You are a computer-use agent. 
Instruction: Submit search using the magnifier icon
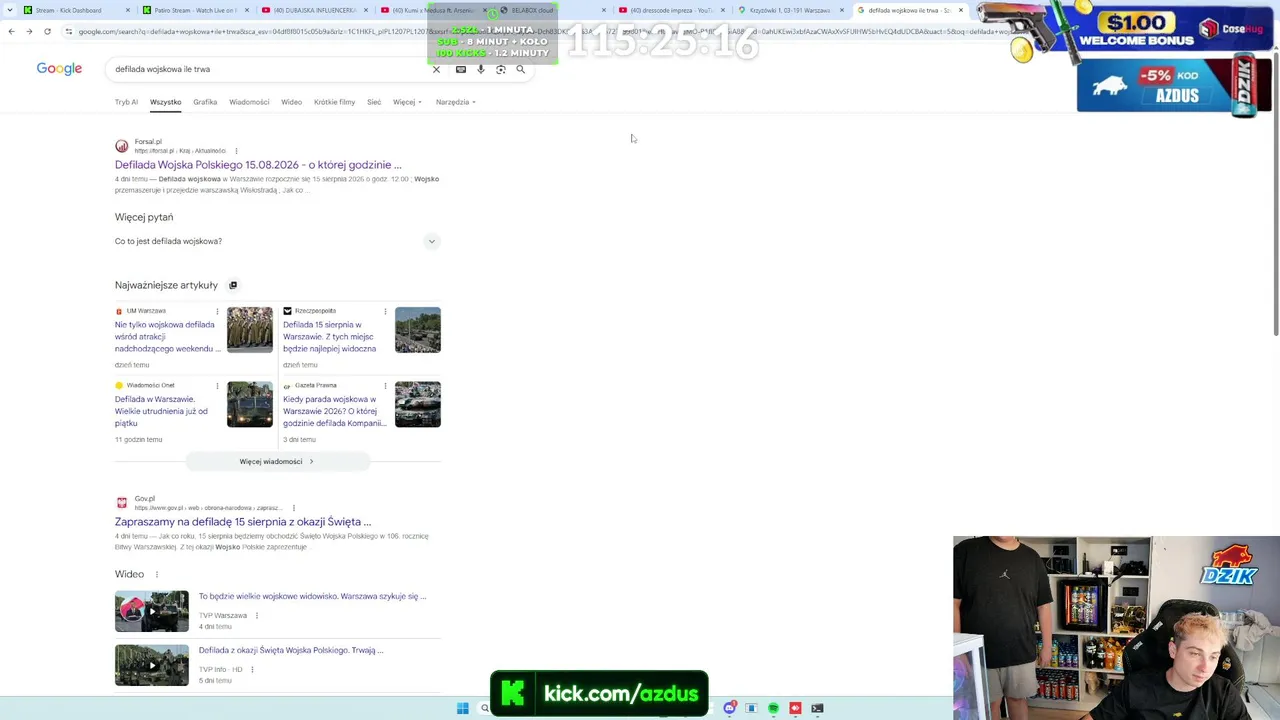[520, 69]
